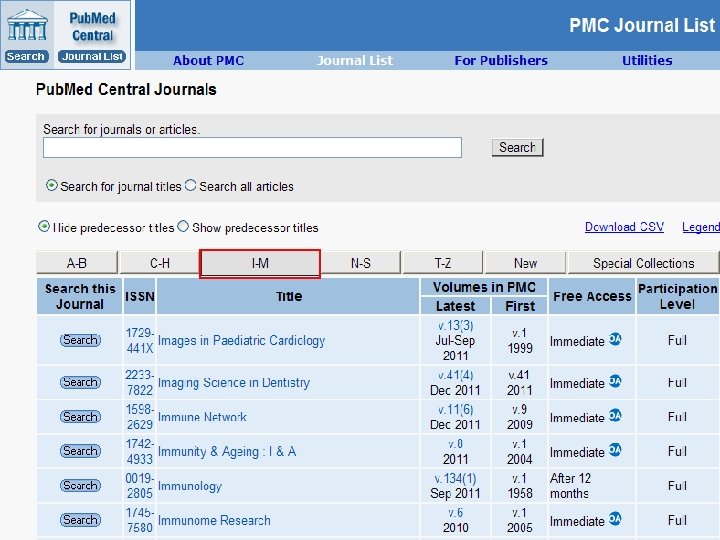Open Immunome Research journal link
Screen dimensions: 720x540
click(x=214, y=520)
